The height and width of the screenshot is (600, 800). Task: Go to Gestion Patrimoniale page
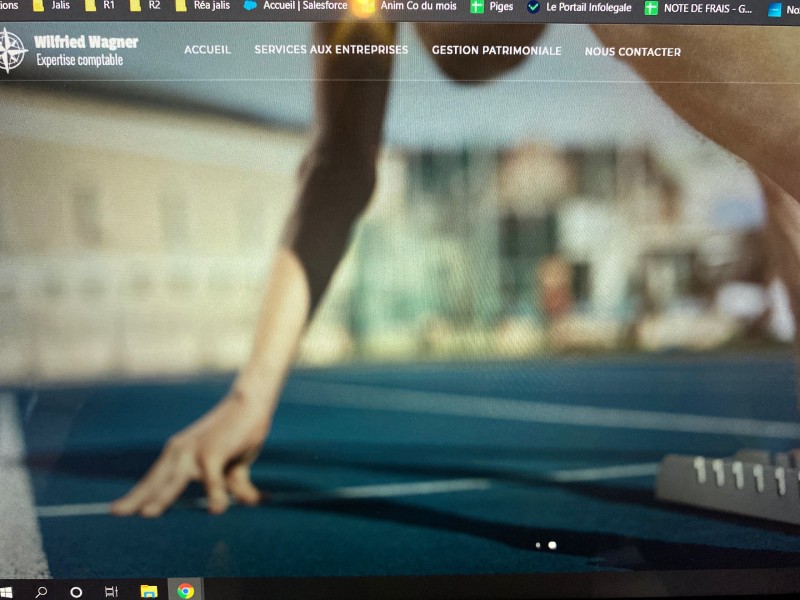tap(496, 51)
